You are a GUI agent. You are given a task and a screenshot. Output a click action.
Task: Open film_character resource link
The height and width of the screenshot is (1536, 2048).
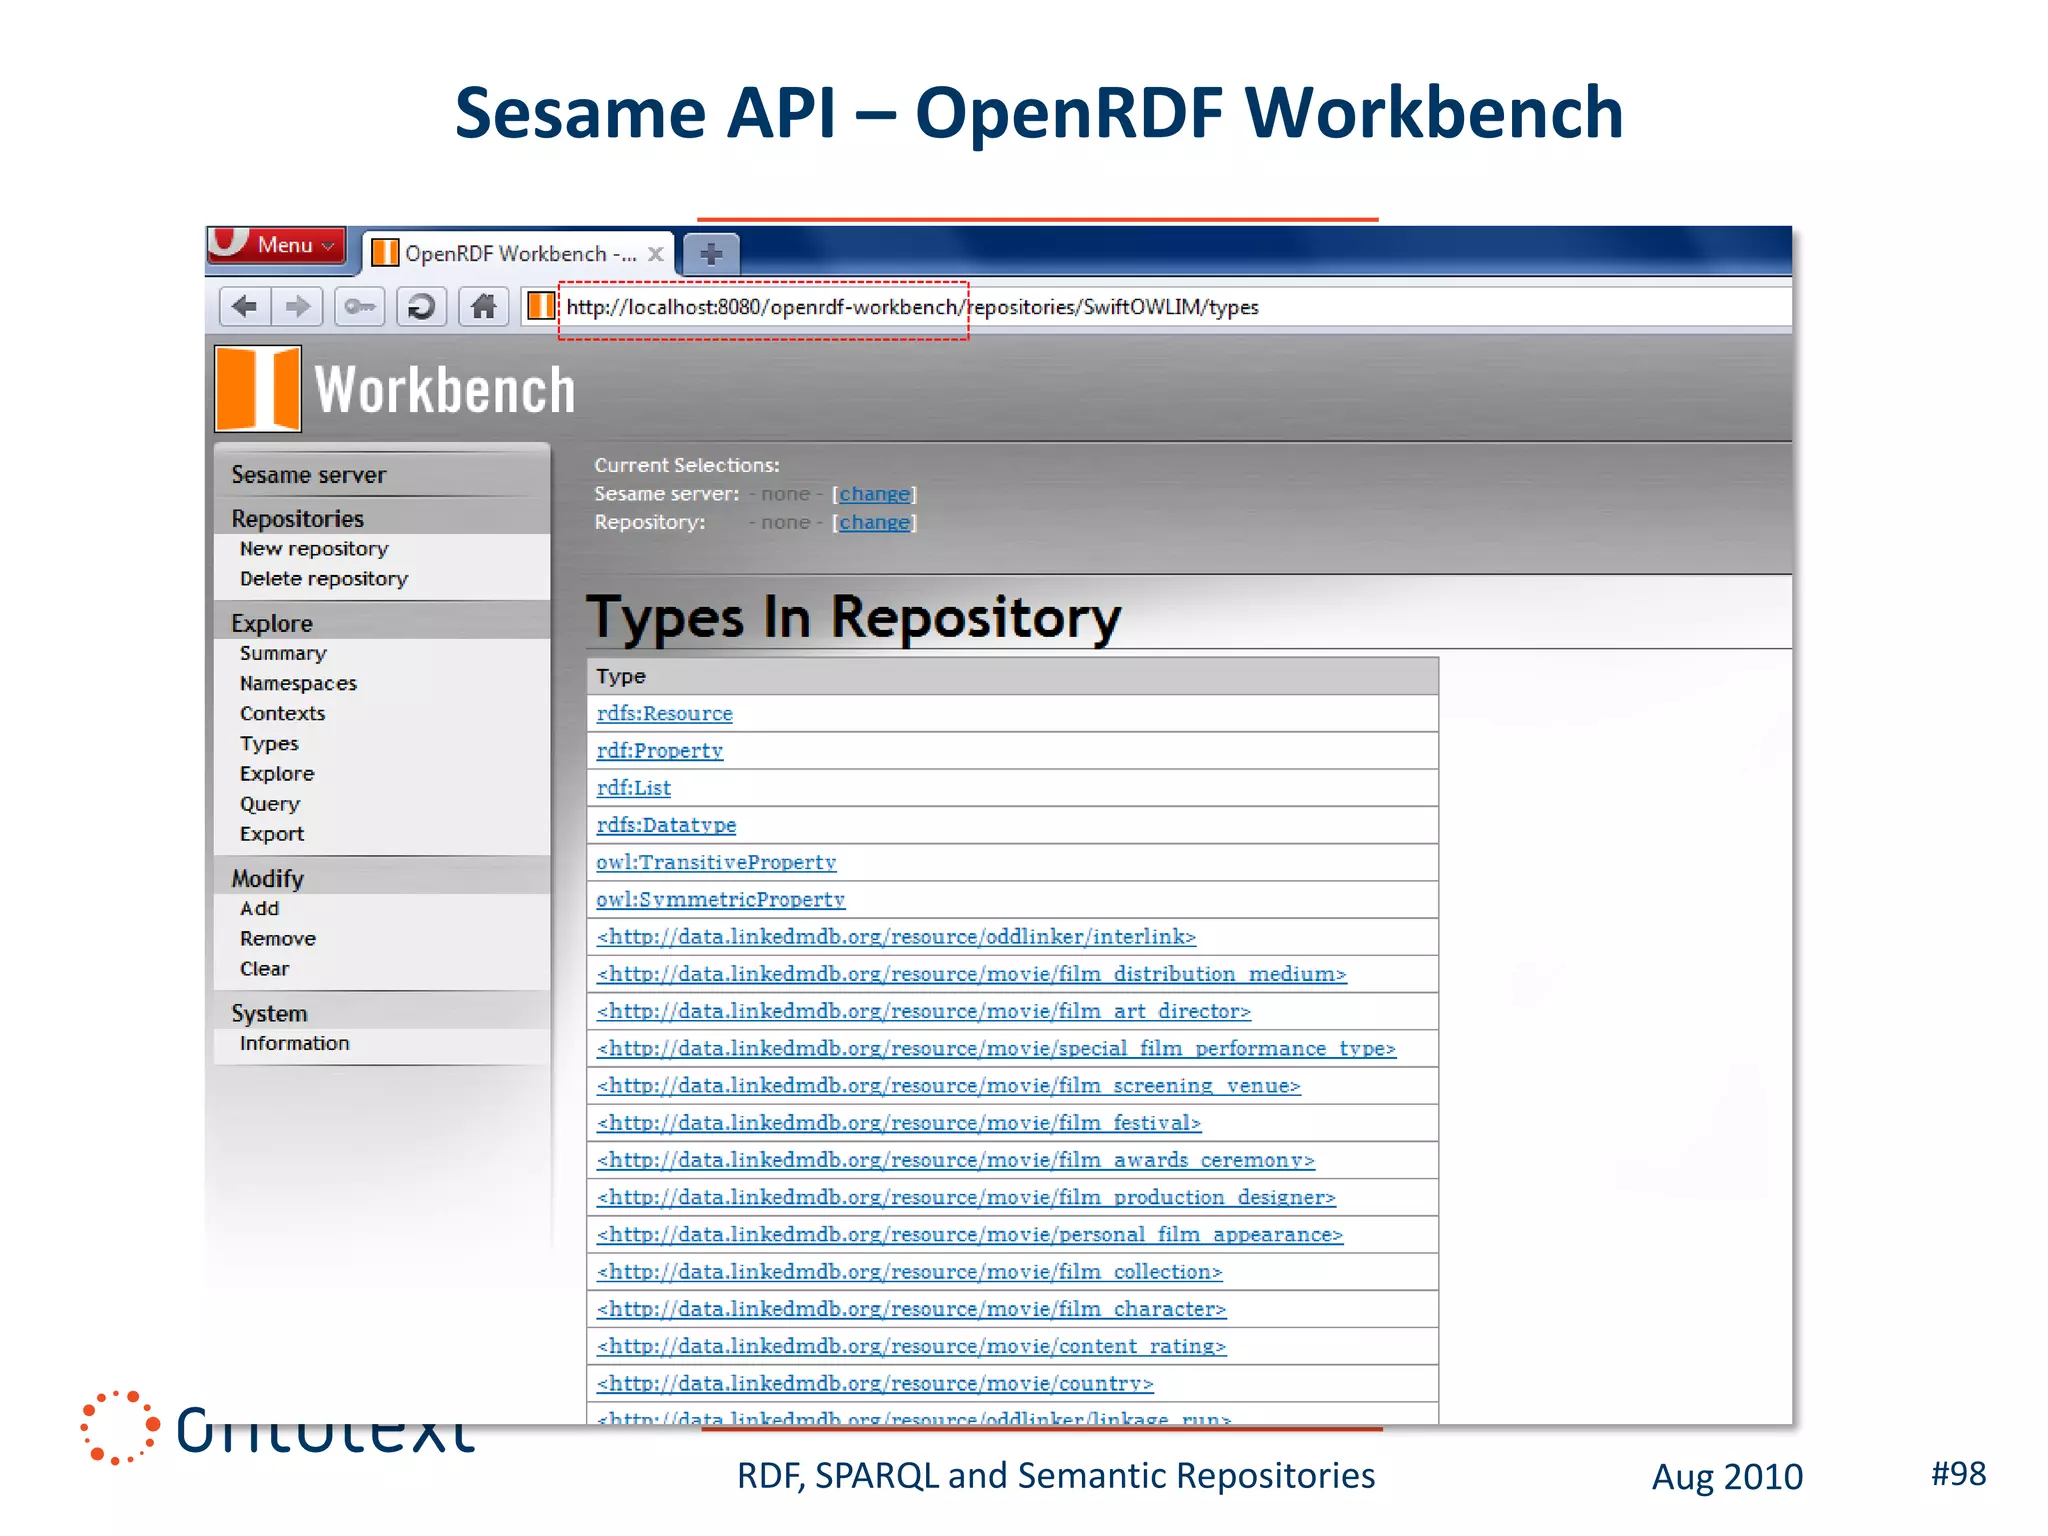tap(911, 1309)
